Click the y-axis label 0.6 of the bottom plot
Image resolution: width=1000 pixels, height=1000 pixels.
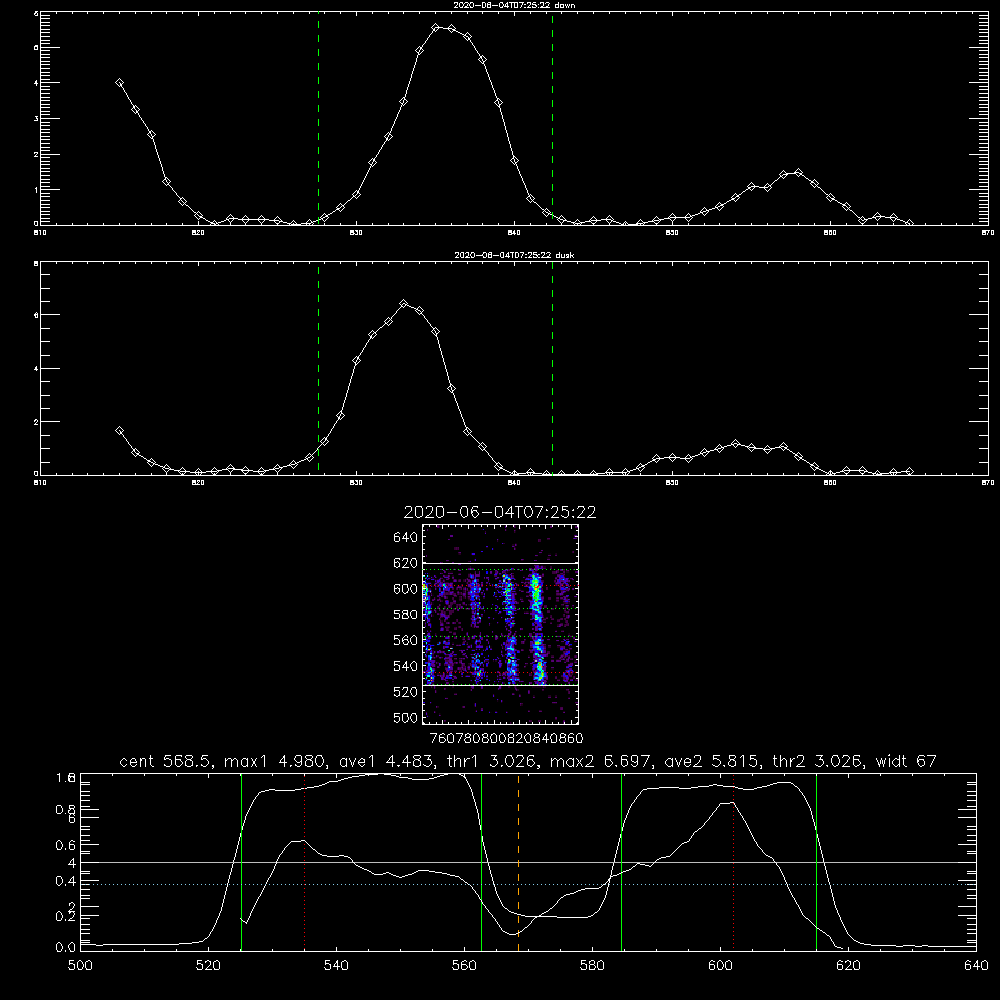pyautogui.click(x=66, y=844)
